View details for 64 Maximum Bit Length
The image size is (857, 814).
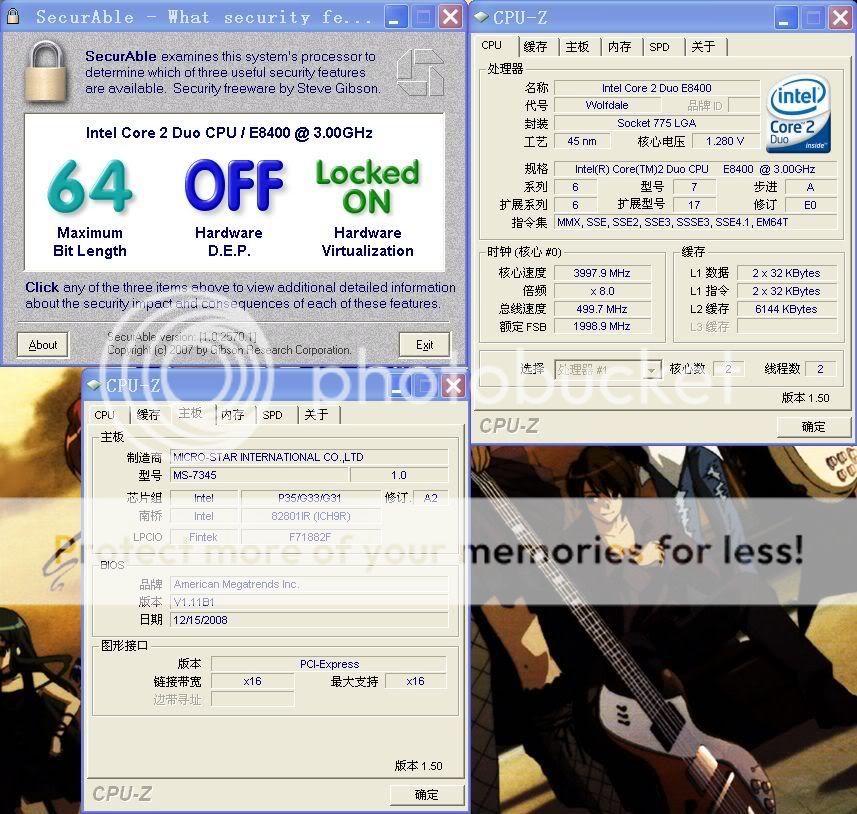[90, 208]
